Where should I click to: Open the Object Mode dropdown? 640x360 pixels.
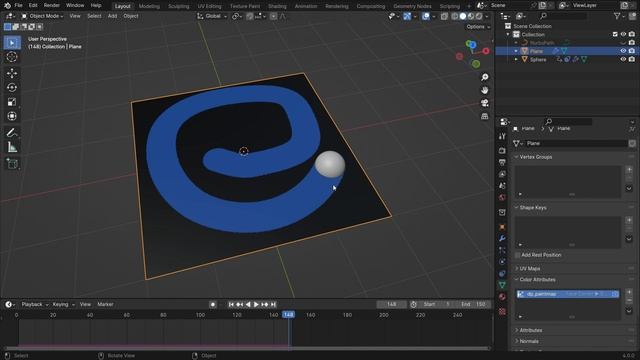pos(42,16)
